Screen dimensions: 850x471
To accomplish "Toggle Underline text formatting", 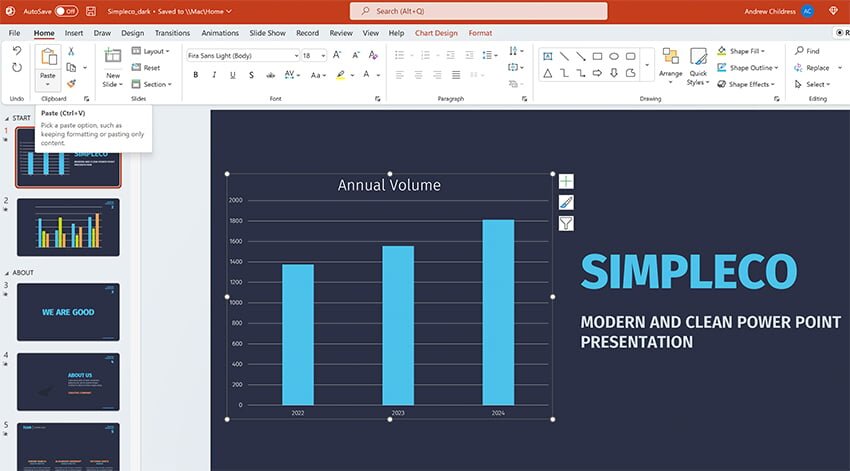I will pyautogui.click(x=233, y=75).
